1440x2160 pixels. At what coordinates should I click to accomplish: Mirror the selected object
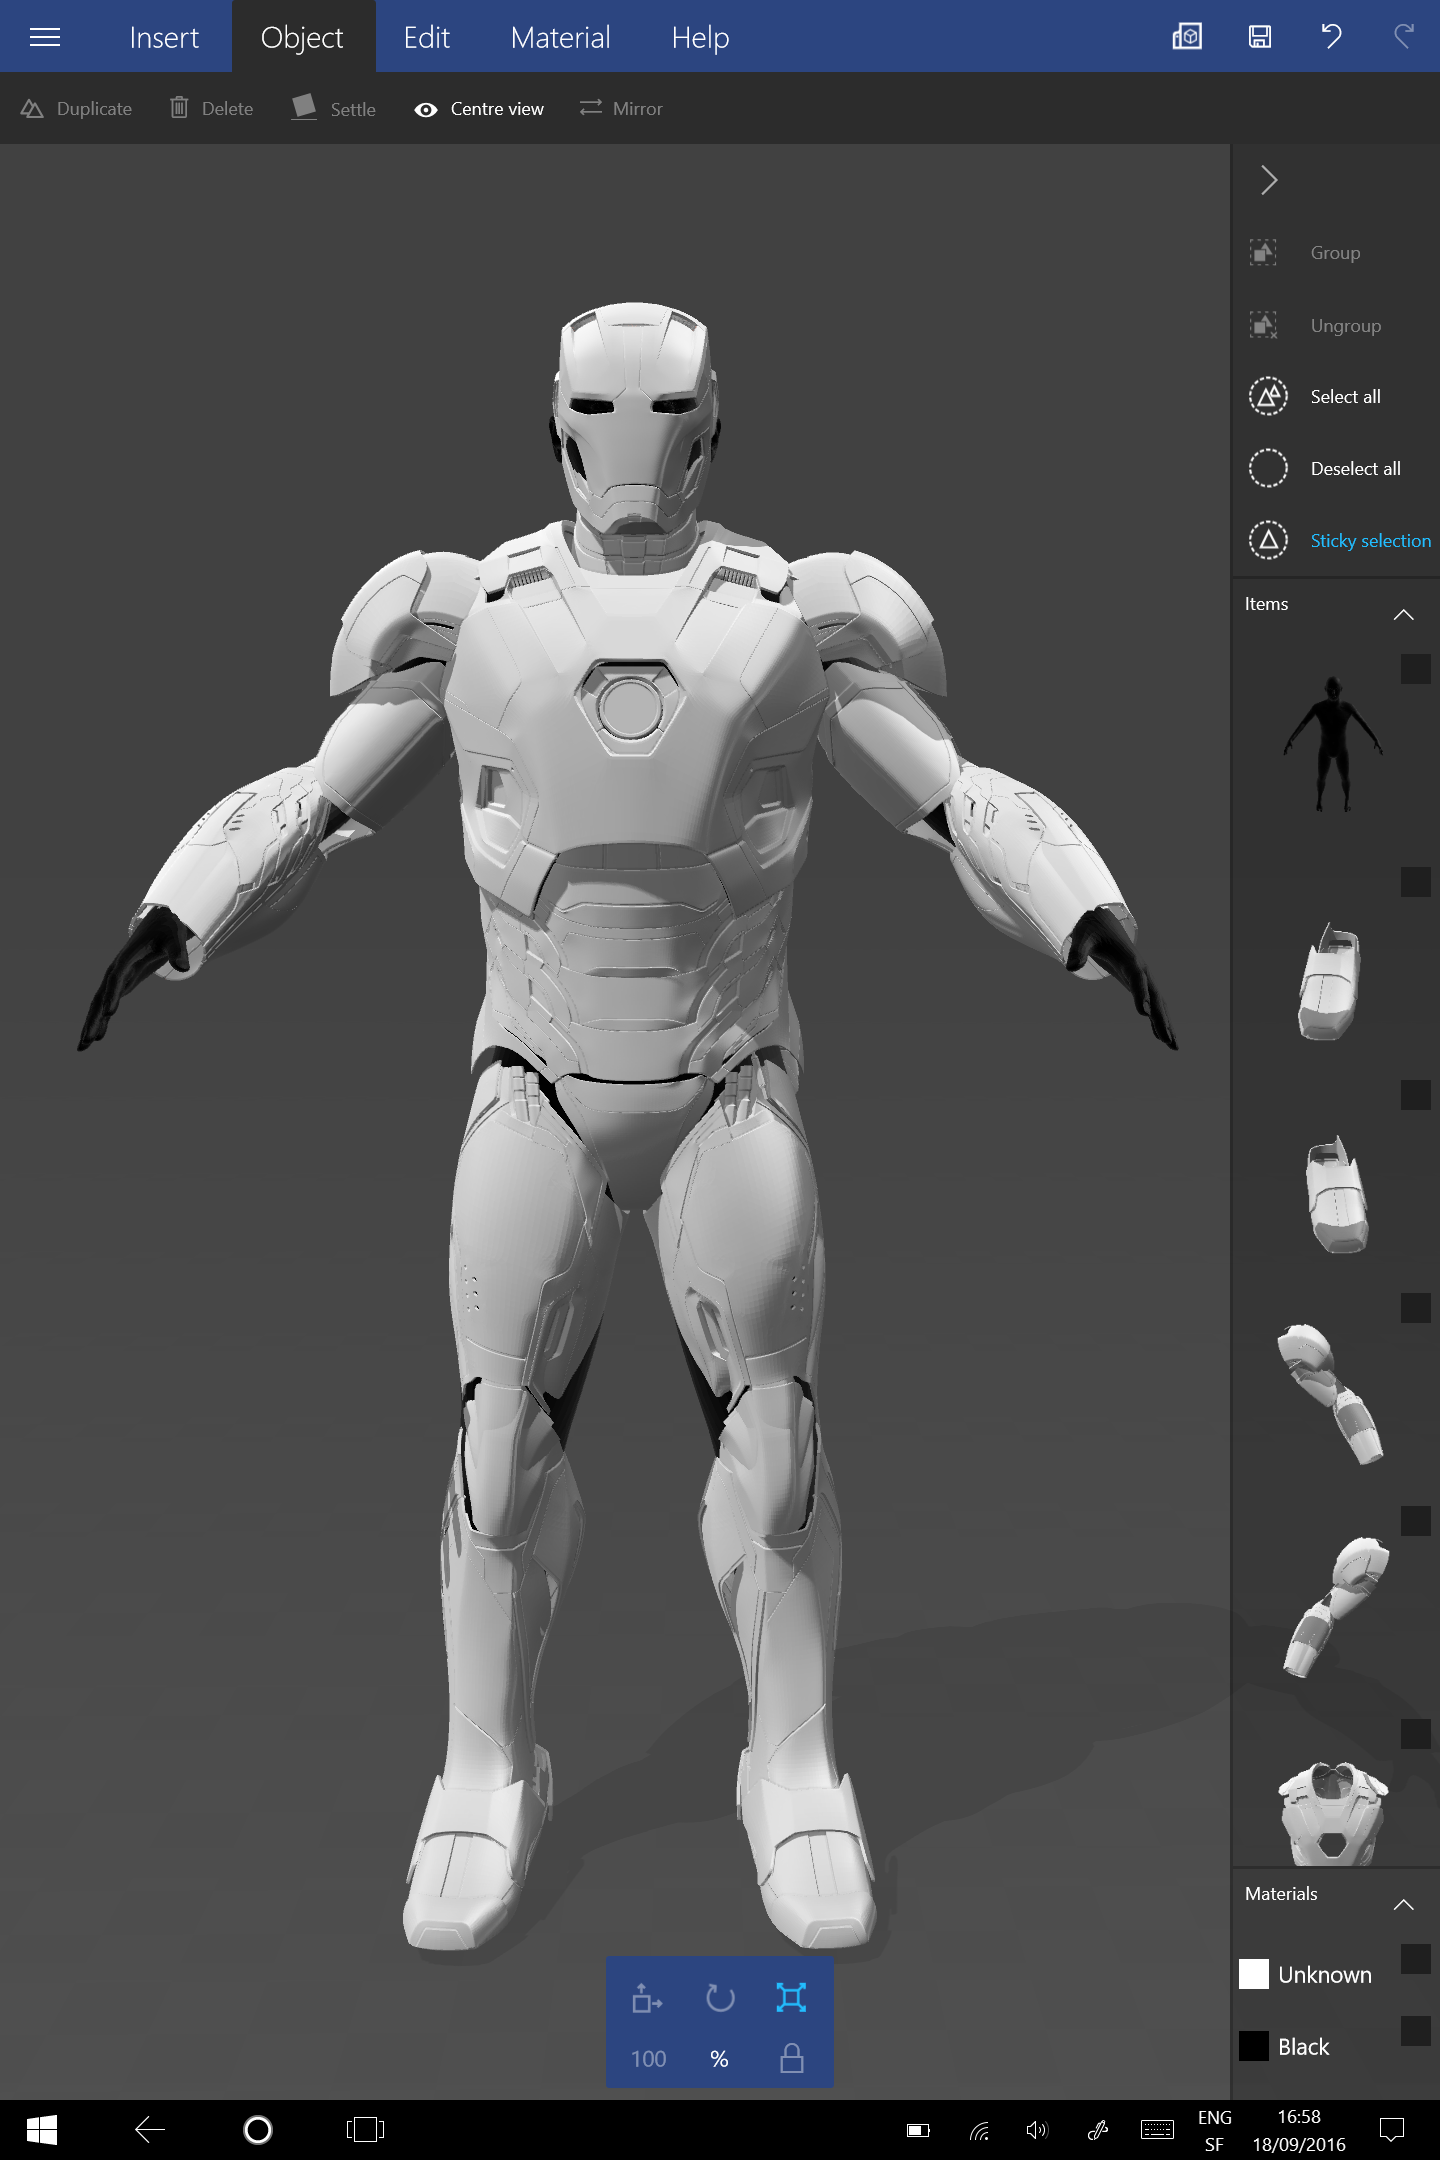(621, 108)
